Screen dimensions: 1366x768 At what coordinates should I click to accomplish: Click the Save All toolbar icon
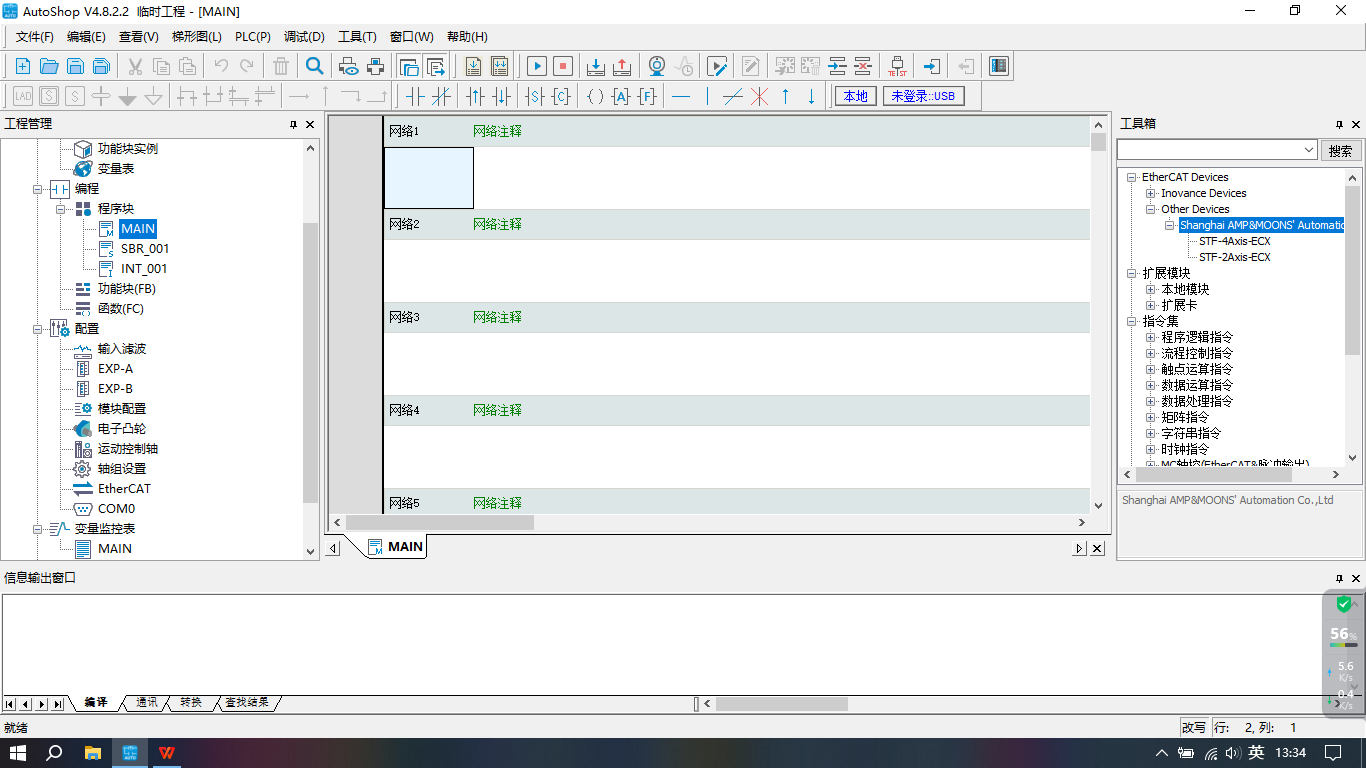tap(101, 66)
